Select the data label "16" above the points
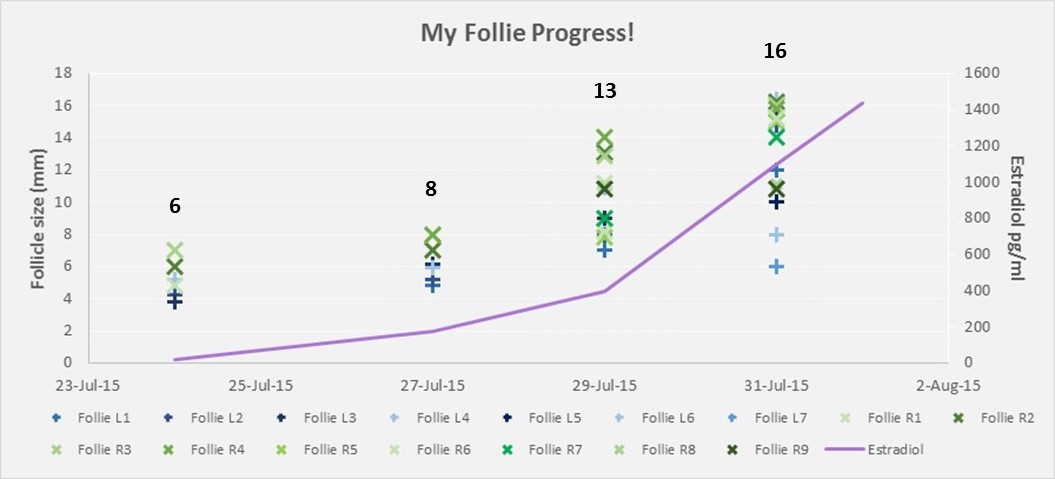Image resolution: width=1055 pixels, height=479 pixels. pyautogui.click(x=775, y=51)
